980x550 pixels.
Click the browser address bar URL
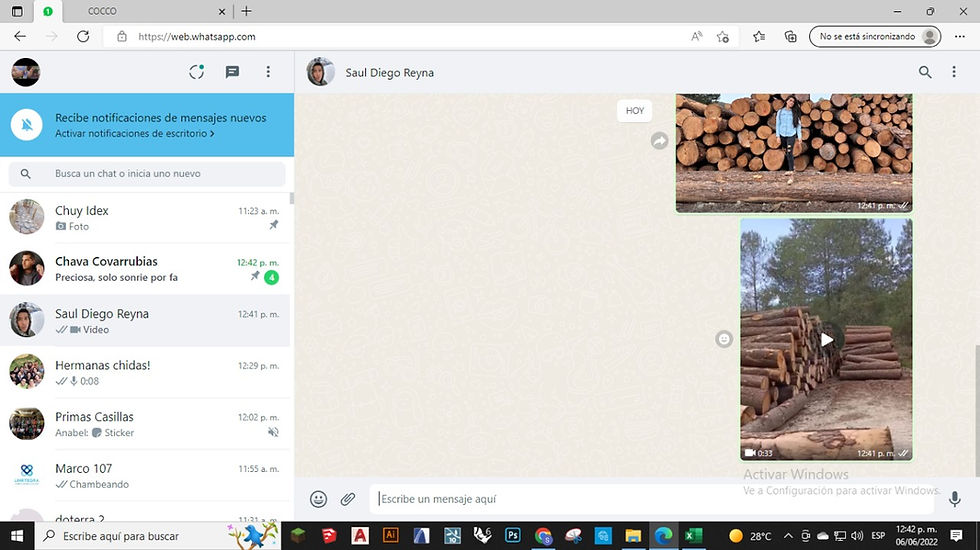click(x=197, y=36)
